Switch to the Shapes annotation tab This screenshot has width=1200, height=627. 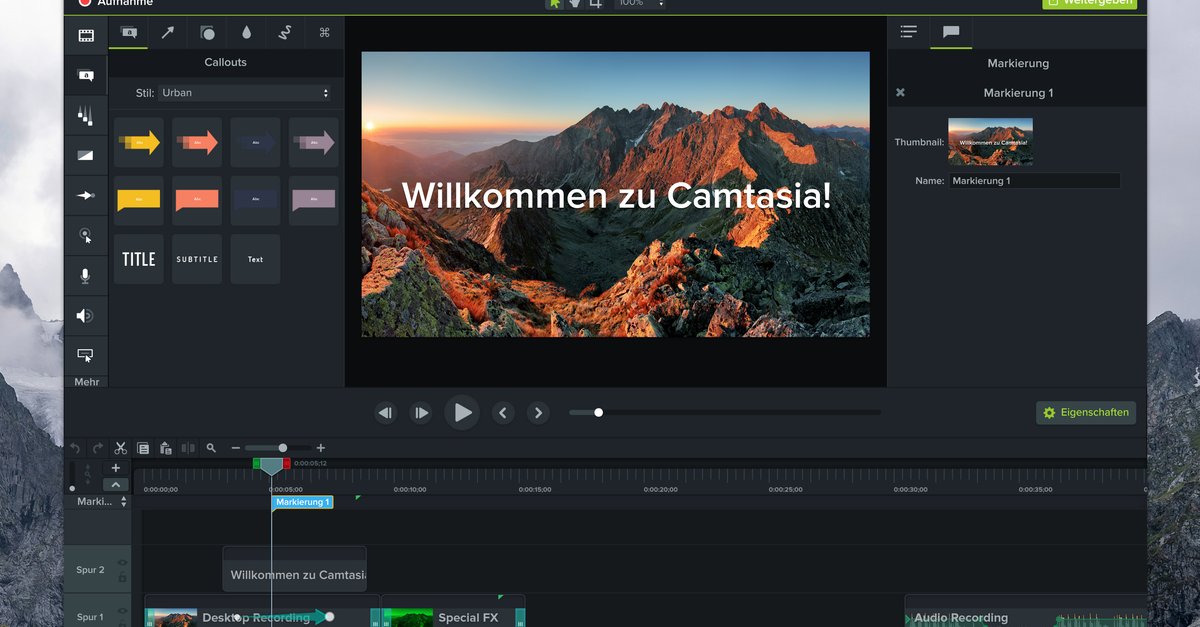coord(207,32)
